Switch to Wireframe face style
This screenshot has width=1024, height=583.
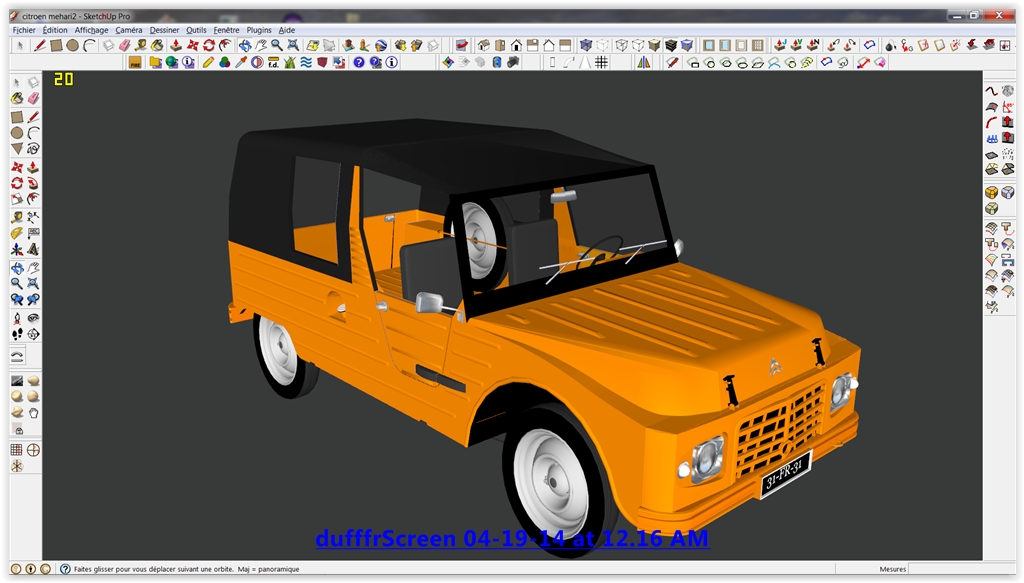(x=622, y=45)
